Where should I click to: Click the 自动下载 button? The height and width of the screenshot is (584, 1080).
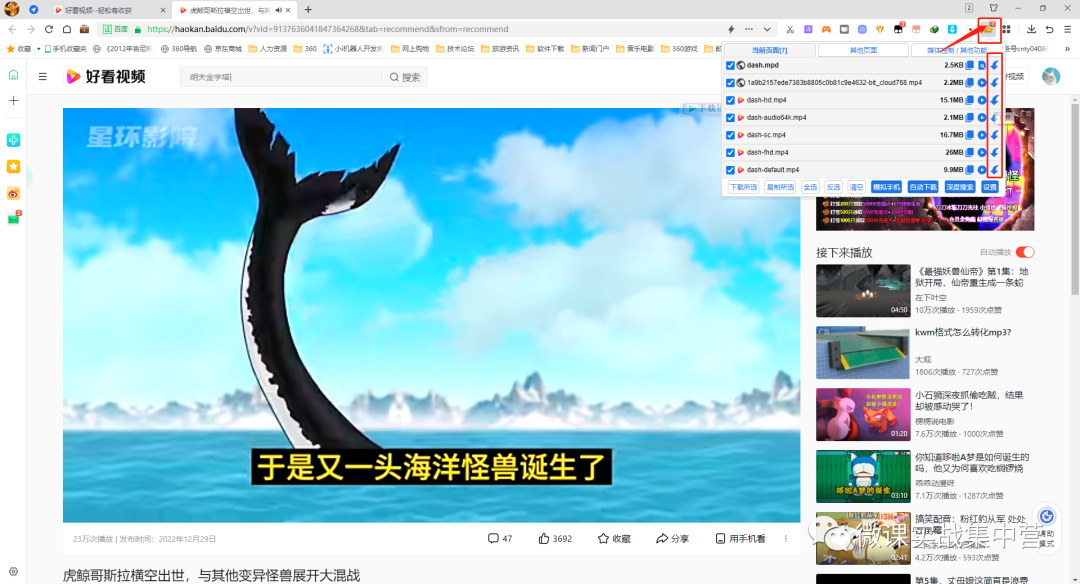coord(923,187)
